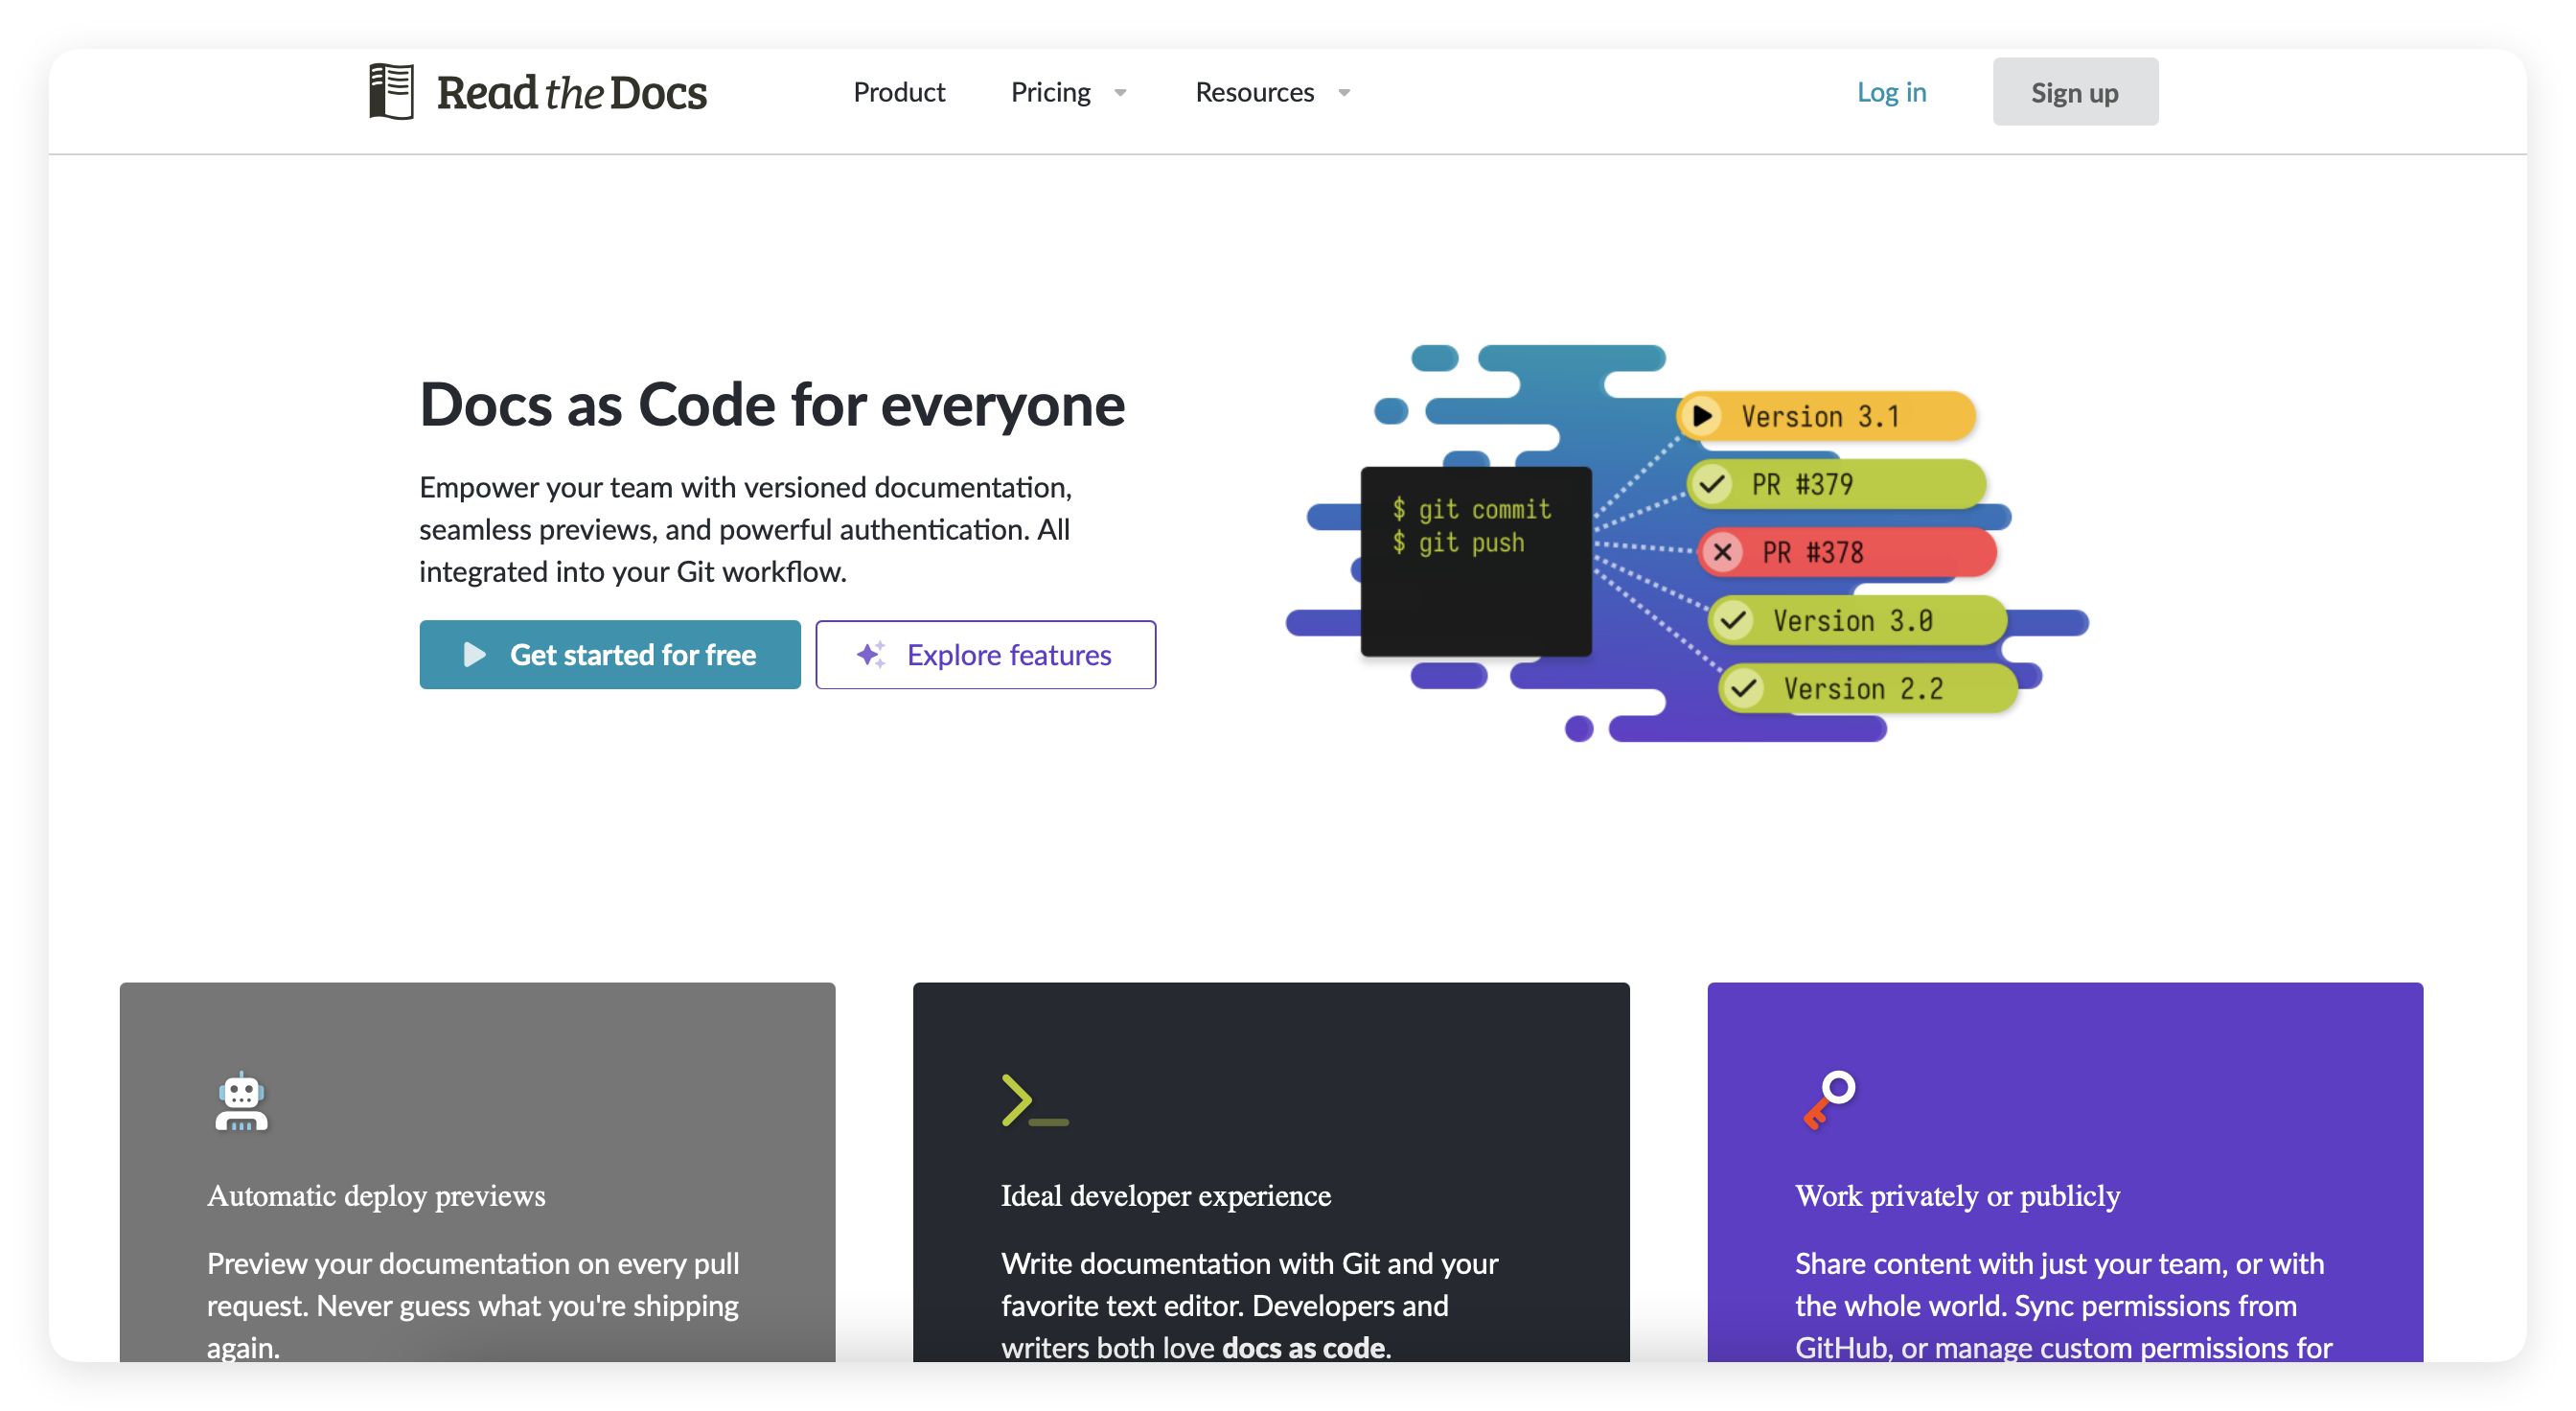Click Get started for free button

point(610,655)
